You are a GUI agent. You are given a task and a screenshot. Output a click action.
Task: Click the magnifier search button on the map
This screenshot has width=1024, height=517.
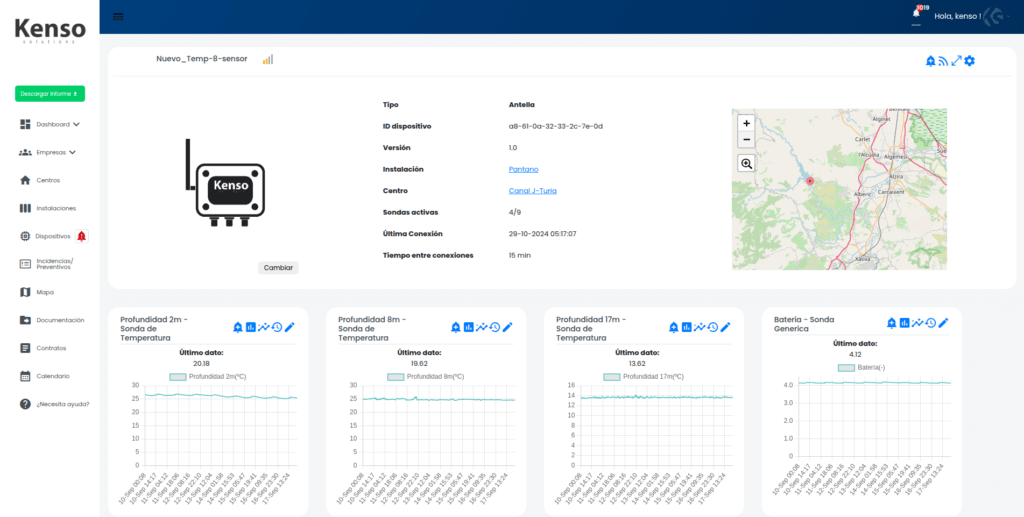[746, 164]
